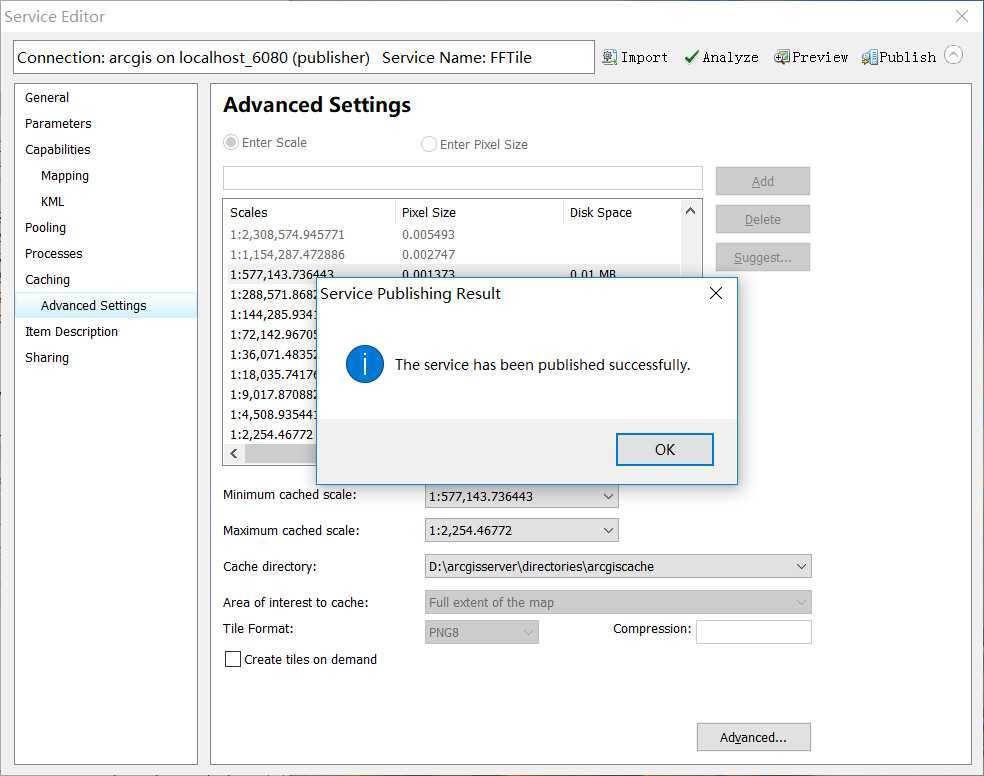
Task: Switch to the Pooling page
Action: pos(45,227)
